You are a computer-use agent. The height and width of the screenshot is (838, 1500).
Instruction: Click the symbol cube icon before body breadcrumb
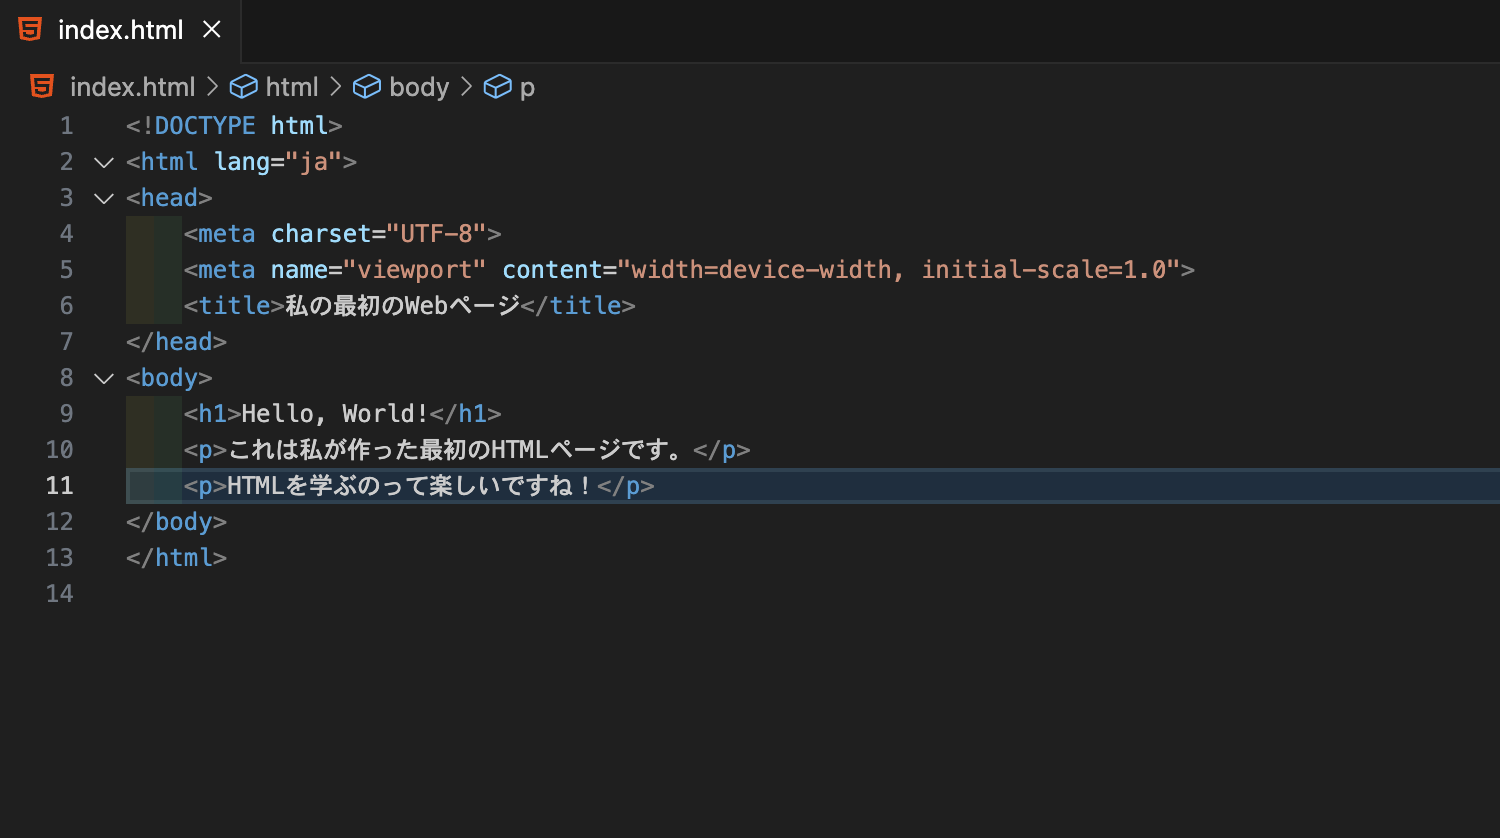pos(367,87)
